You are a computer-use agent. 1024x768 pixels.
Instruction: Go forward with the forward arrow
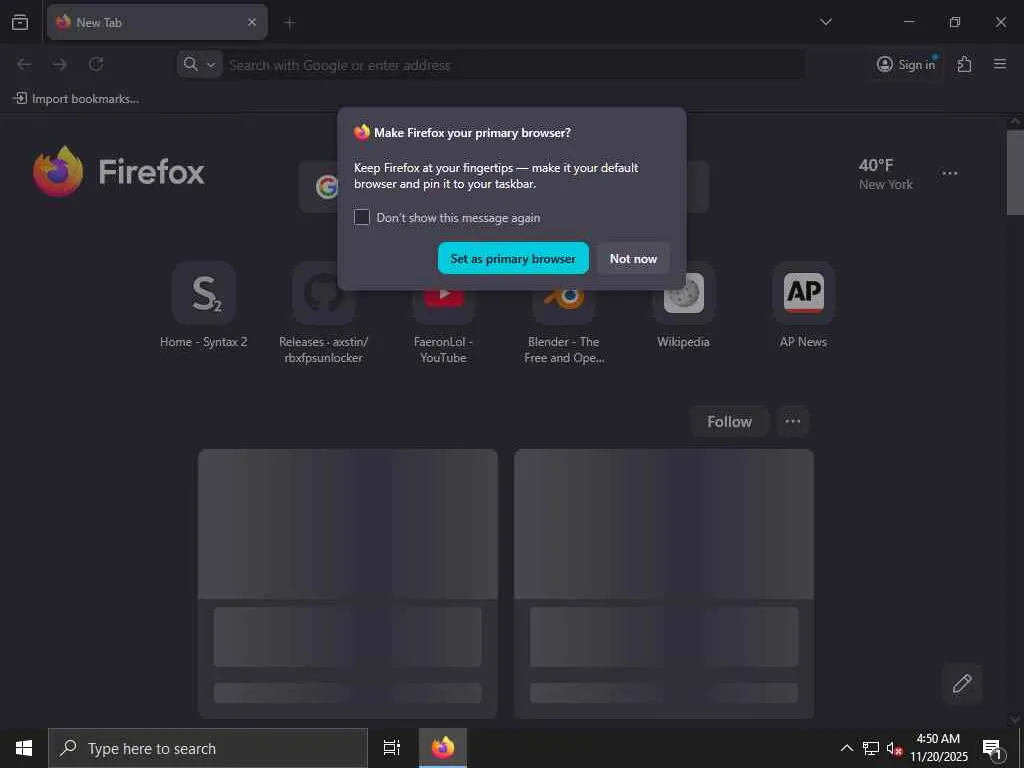[60, 64]
